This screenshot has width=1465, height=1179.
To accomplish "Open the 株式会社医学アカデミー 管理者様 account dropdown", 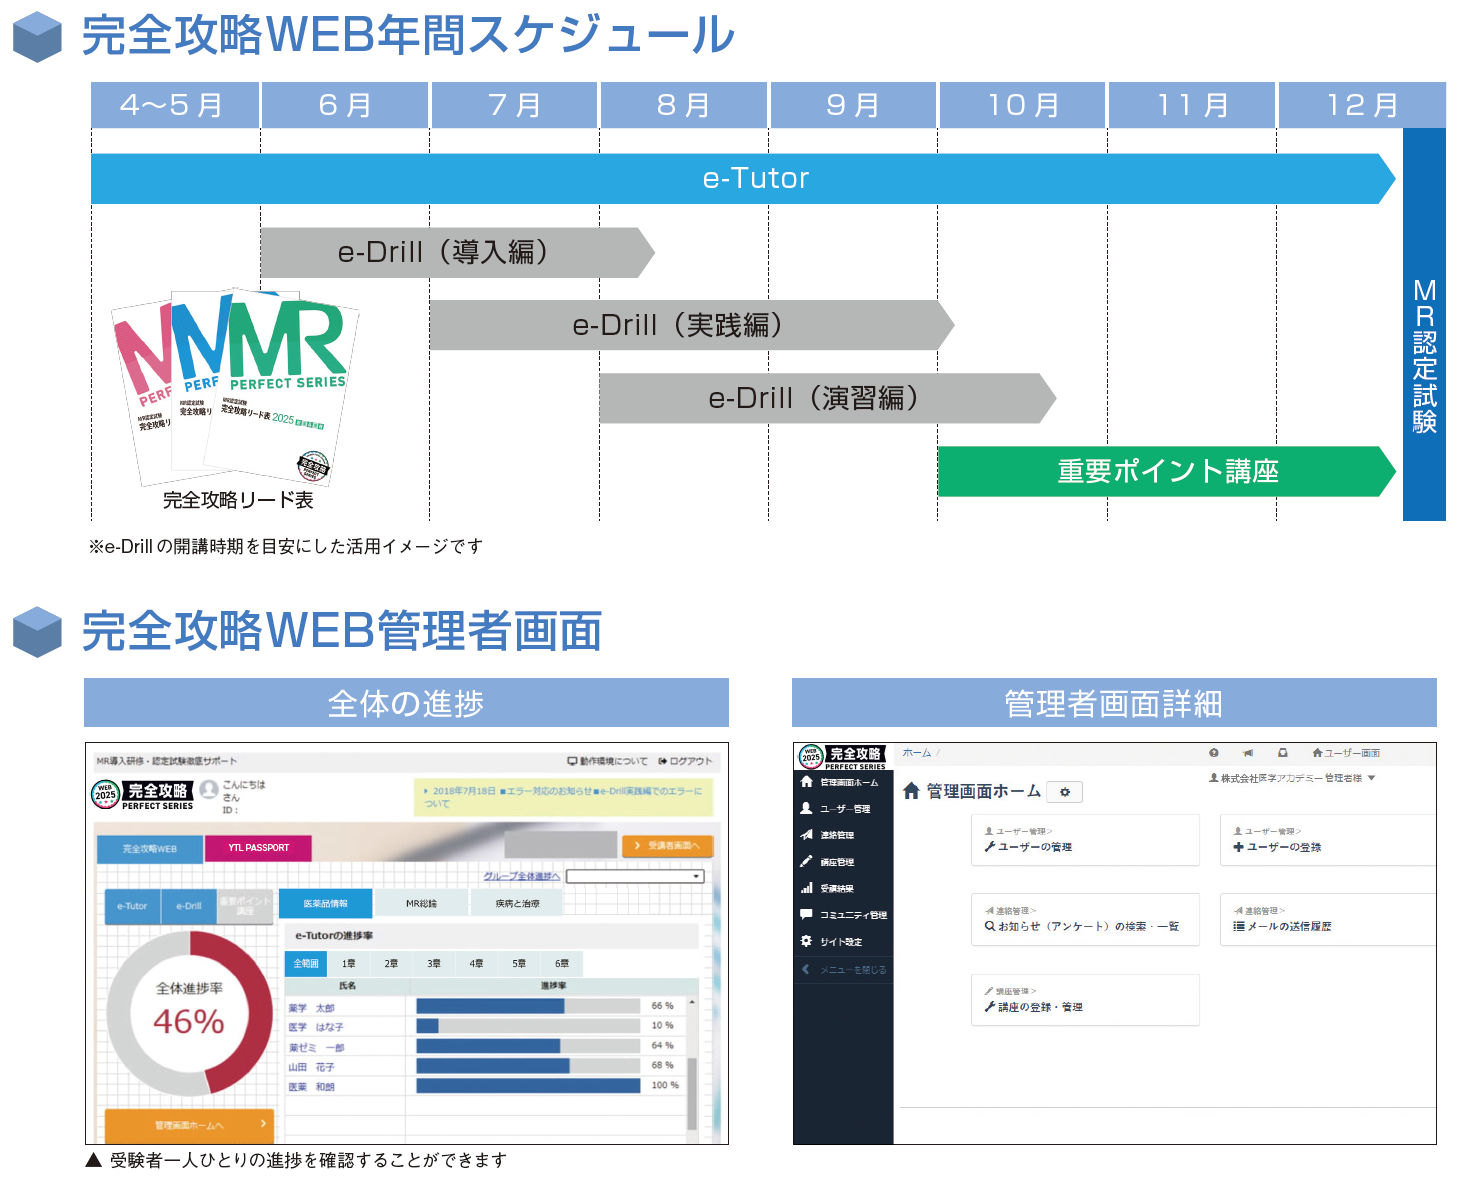I will coord(1292,778).
